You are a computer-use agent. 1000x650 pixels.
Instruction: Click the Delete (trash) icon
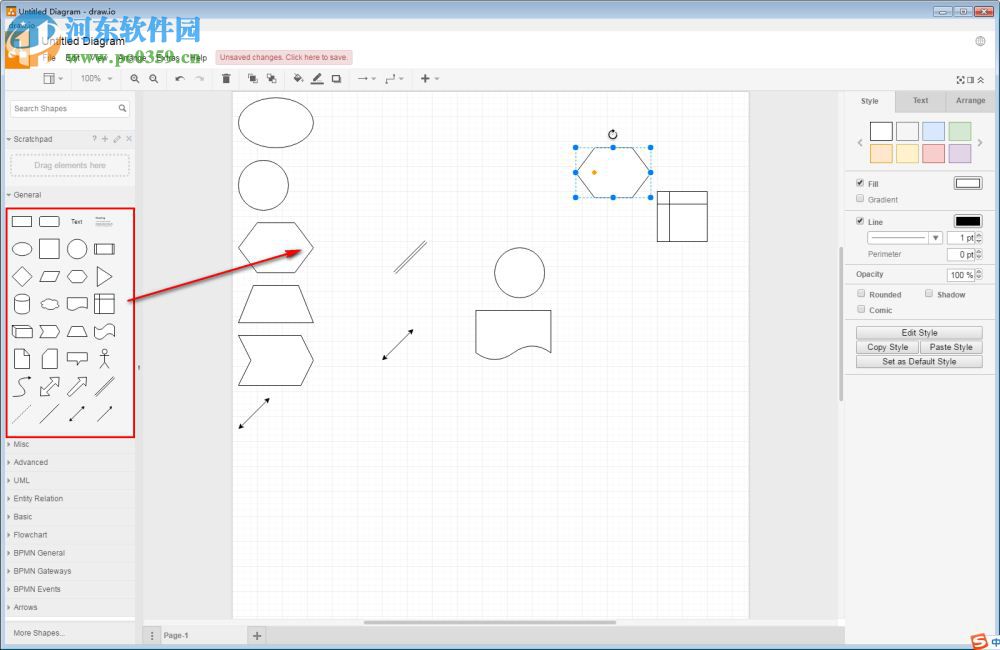226,78
